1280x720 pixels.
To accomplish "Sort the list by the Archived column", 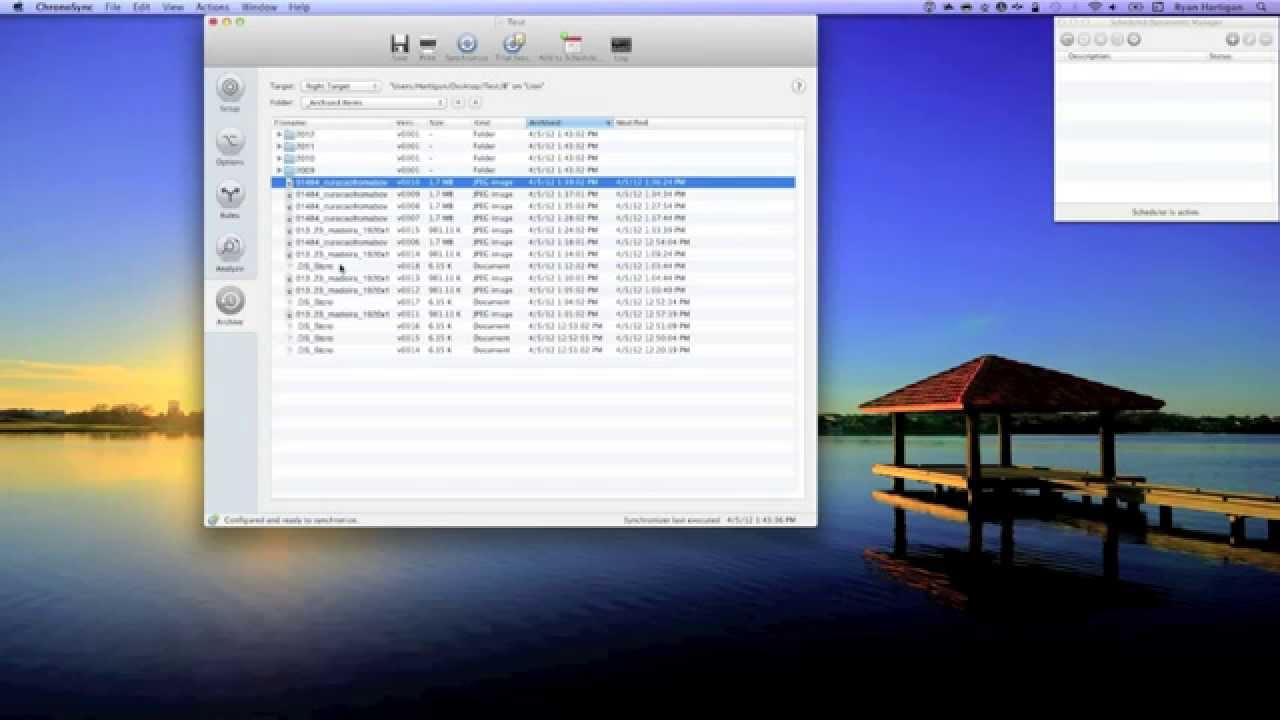I will pos(569,122).
